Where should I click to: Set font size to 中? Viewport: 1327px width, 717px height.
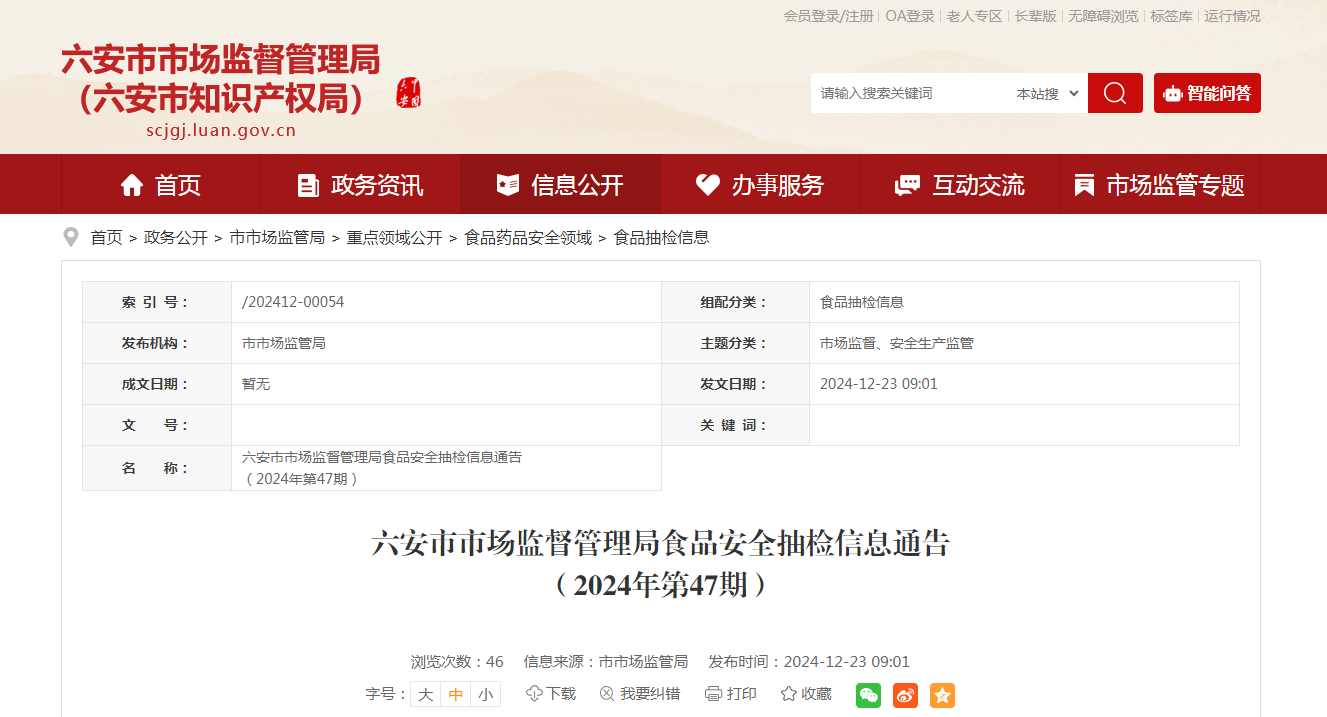click(455, 694)
